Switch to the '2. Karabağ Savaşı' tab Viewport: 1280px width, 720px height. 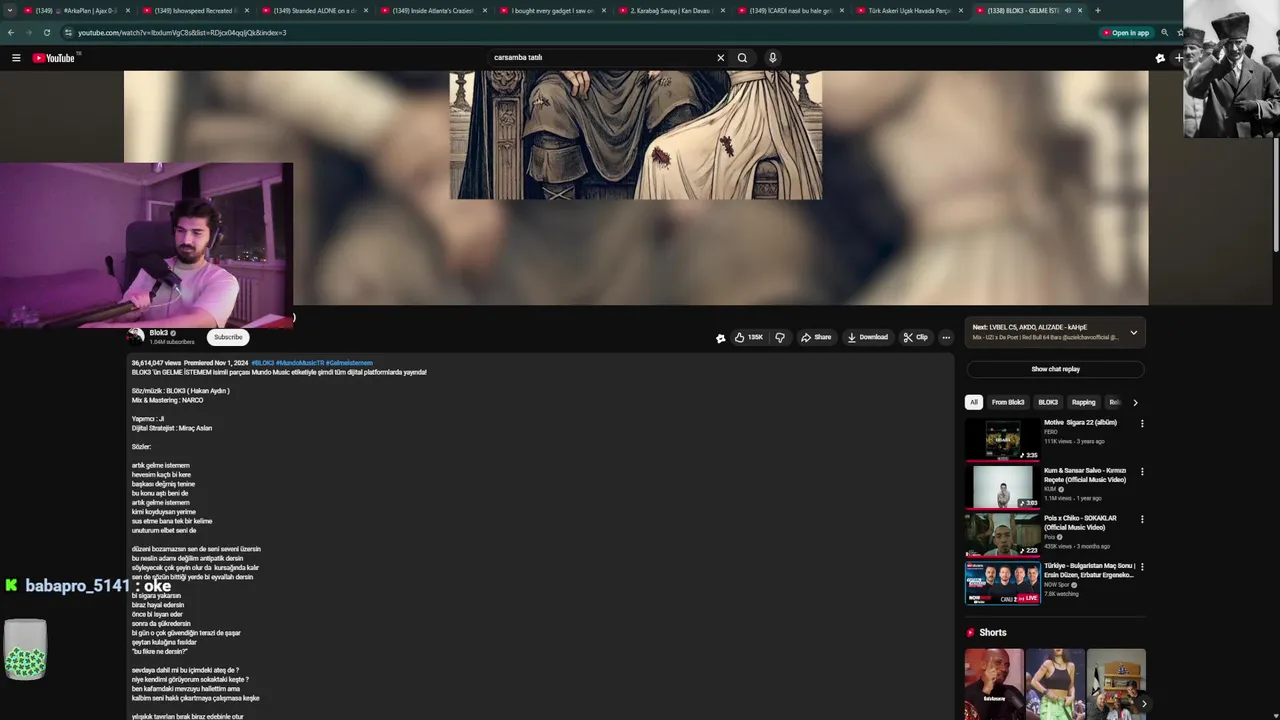point(672,11)
